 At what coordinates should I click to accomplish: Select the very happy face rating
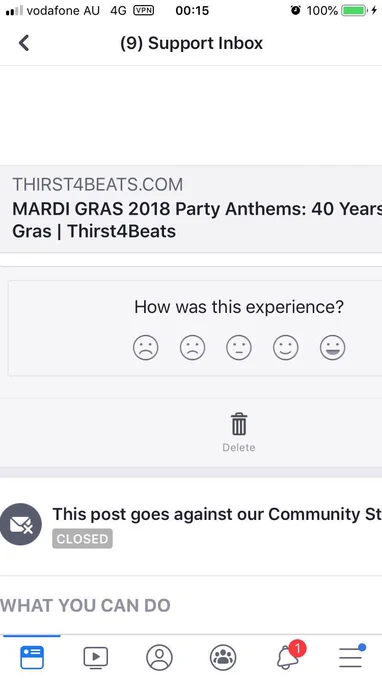click(333, 348)
